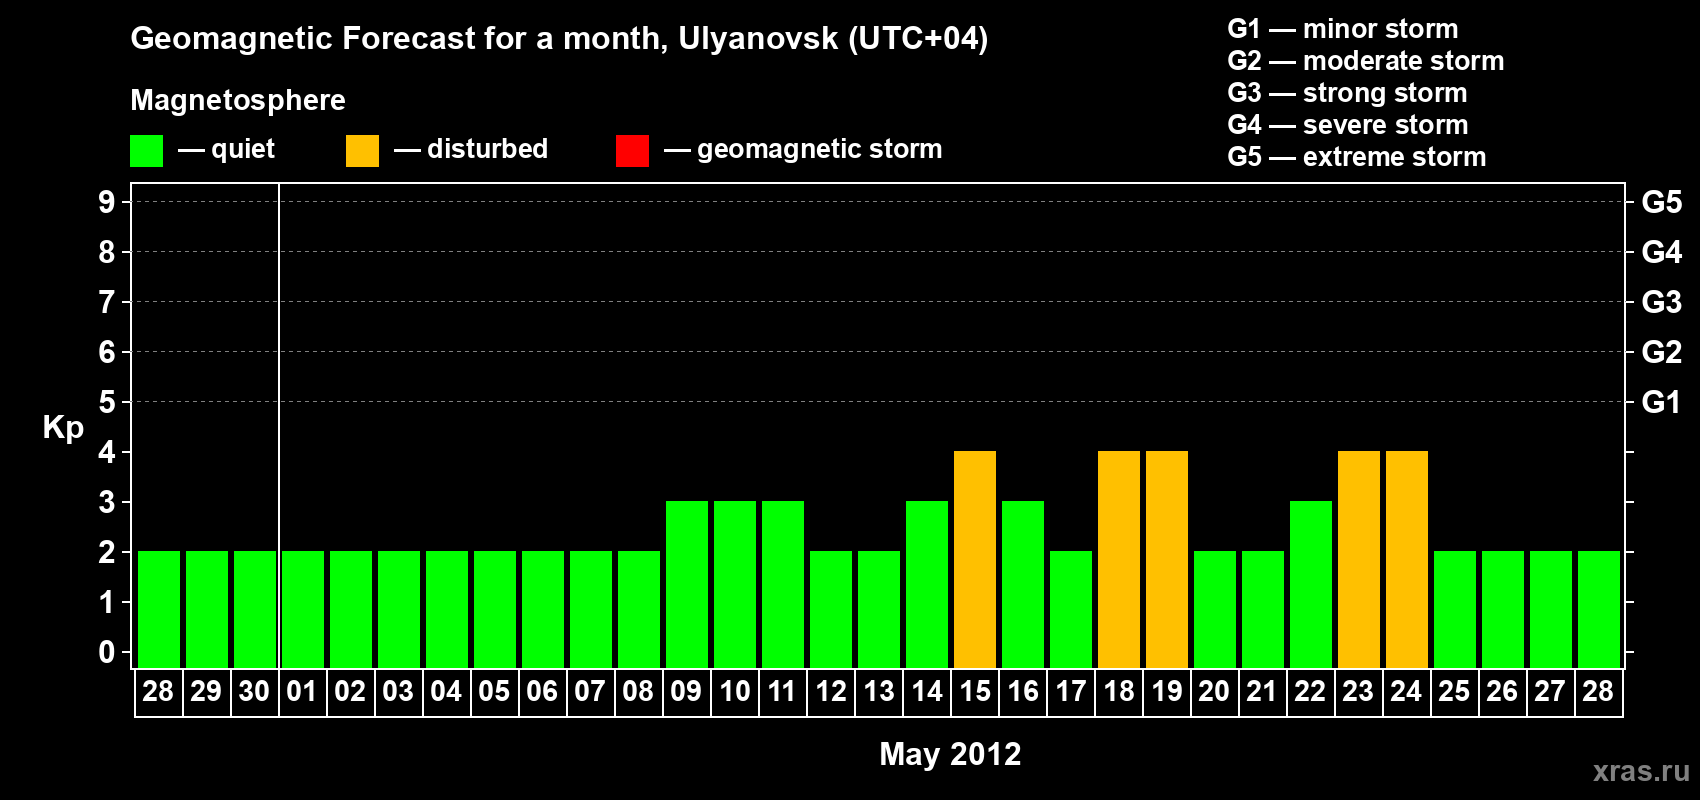Click the green bar for April 30

tap(255, 609)
